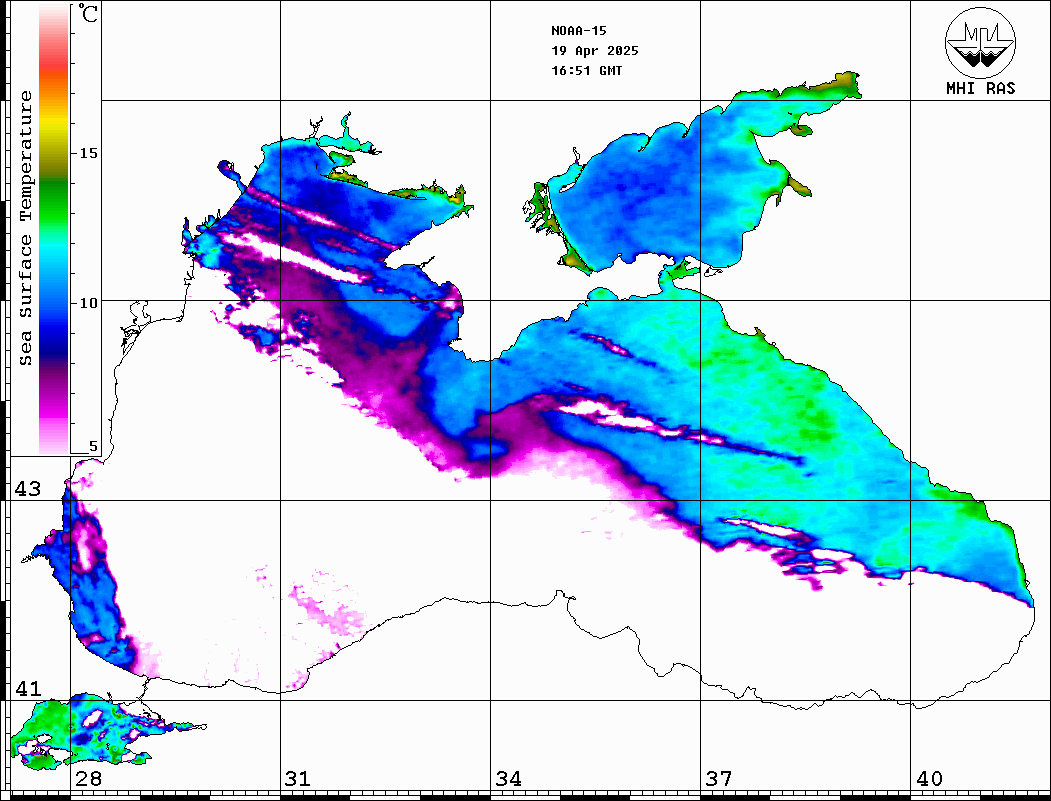Select the time text 16:51 GMT
Image resolution: width=1051 pixels, height=801 pixels.
(586, 71)
